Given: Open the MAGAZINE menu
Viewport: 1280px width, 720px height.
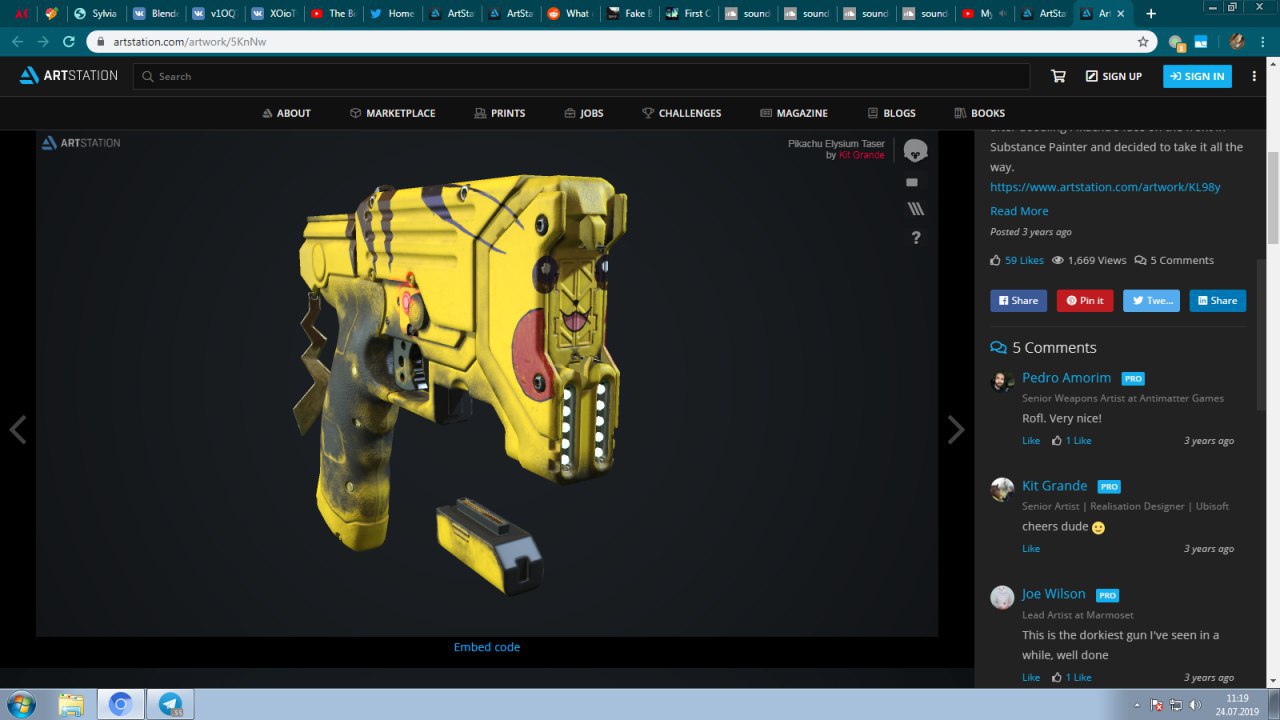Looking at the screenshot, I should (794, 113).
